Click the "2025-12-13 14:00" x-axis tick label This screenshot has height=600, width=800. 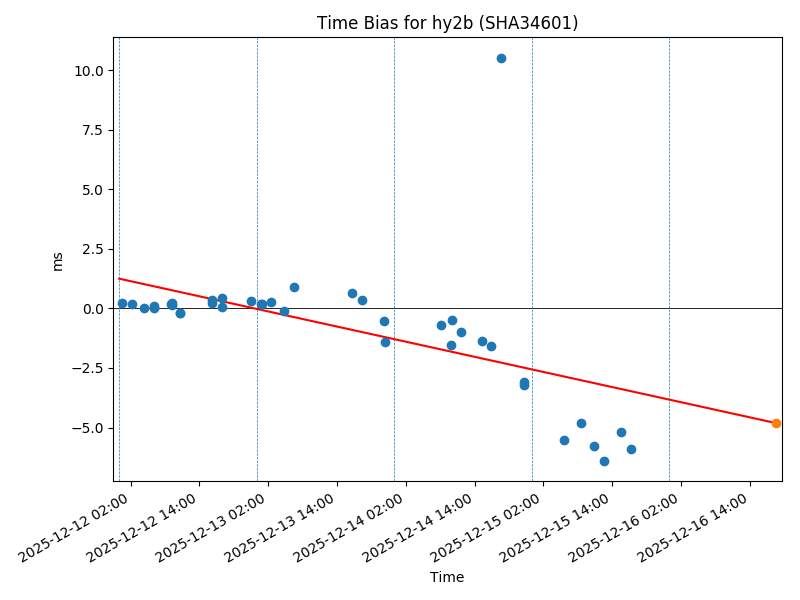[284, 526]
